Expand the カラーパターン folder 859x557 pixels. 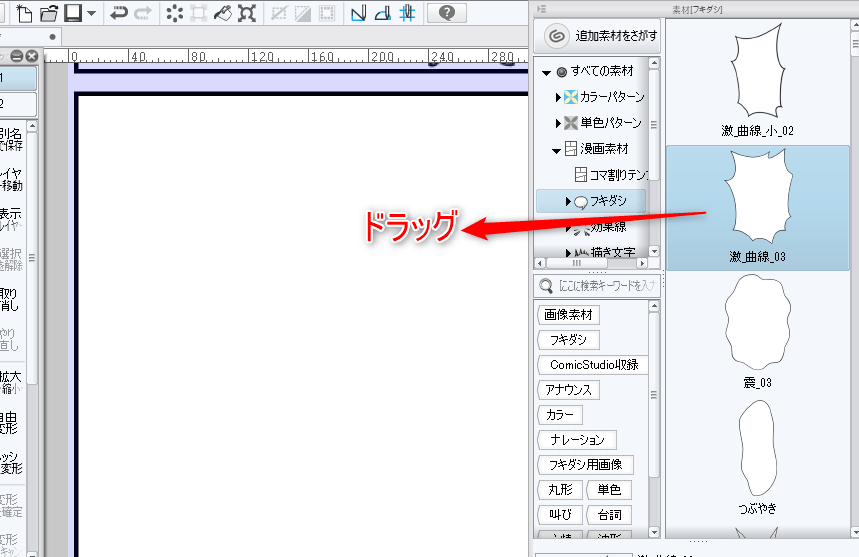point(558,97)
